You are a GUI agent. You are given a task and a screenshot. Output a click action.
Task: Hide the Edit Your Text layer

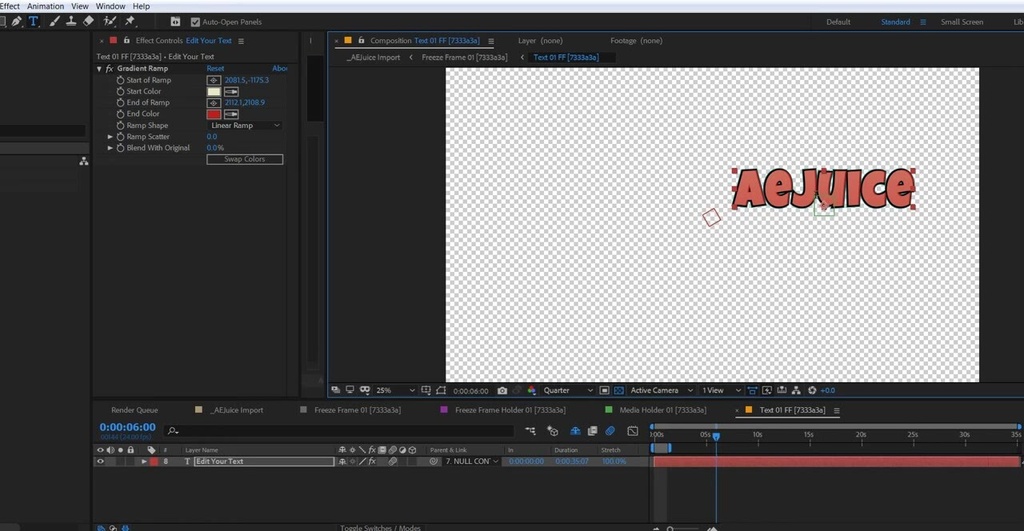pos(100,462)
